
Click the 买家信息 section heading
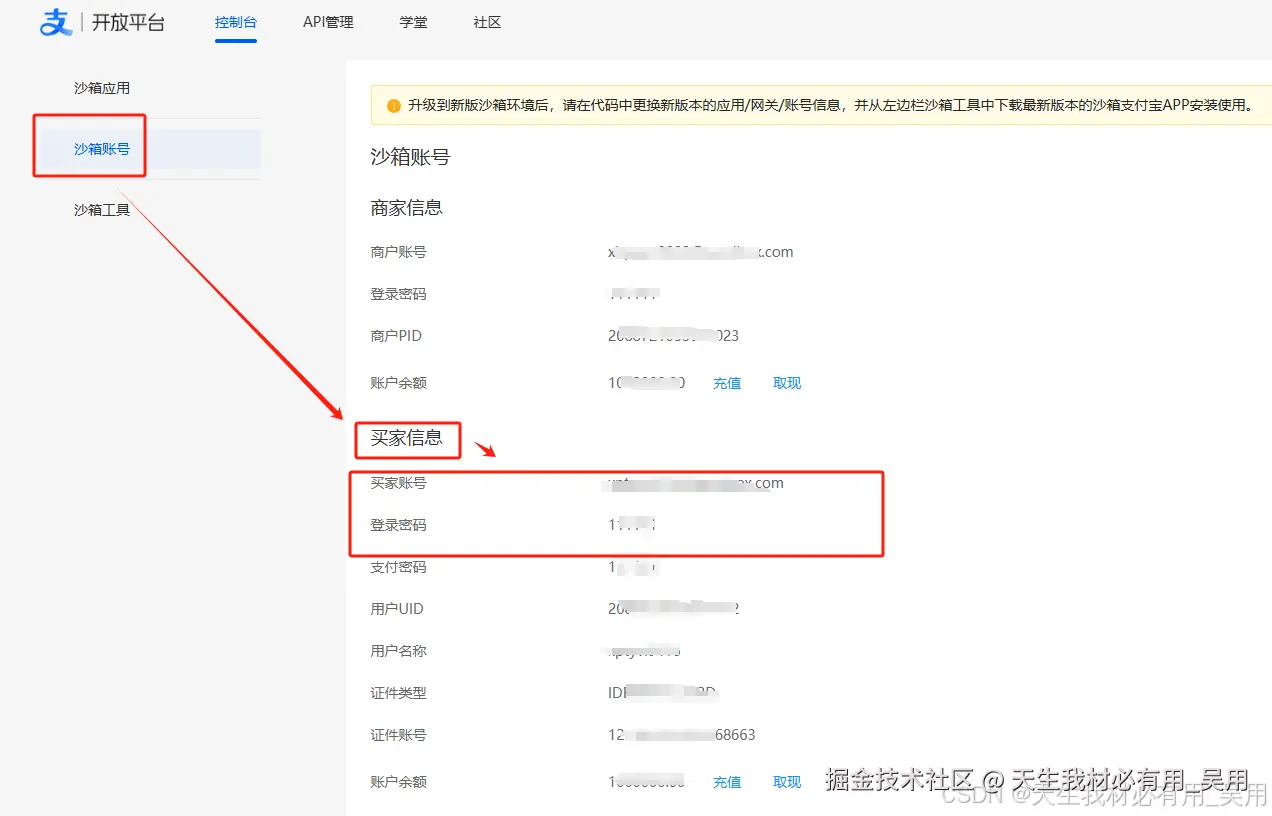[x=407, y=439]
